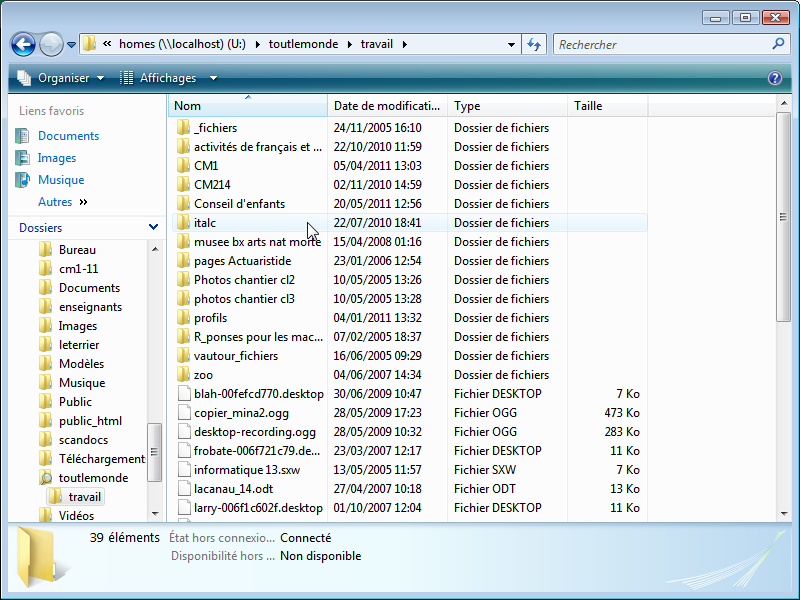The width and height of the screenshot is (800, 600).
Task: Click Conseil d'enfants folder icon
Action: 183,204
